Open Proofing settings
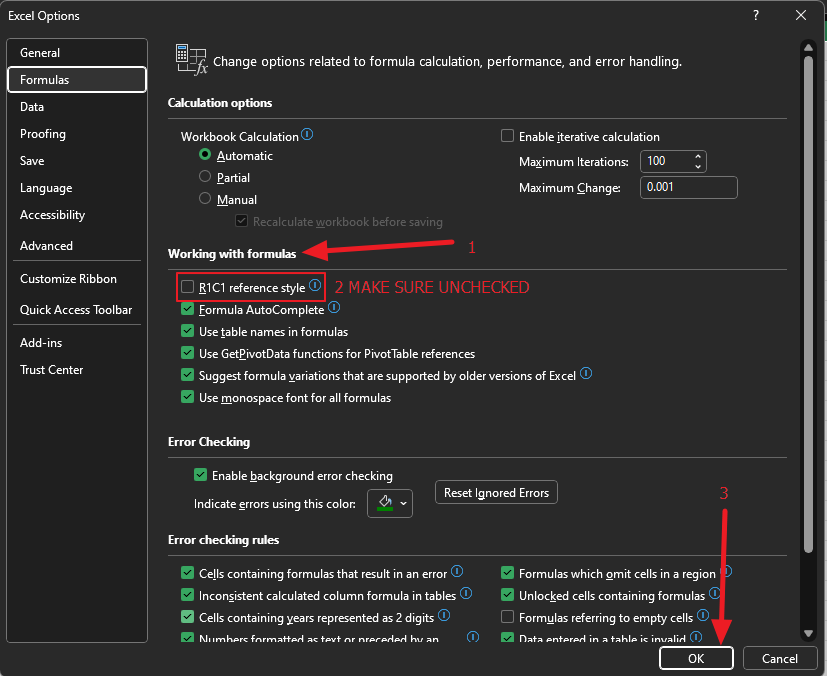The width and height of the screenshot is (827, 676). click(x=77, y=134)
